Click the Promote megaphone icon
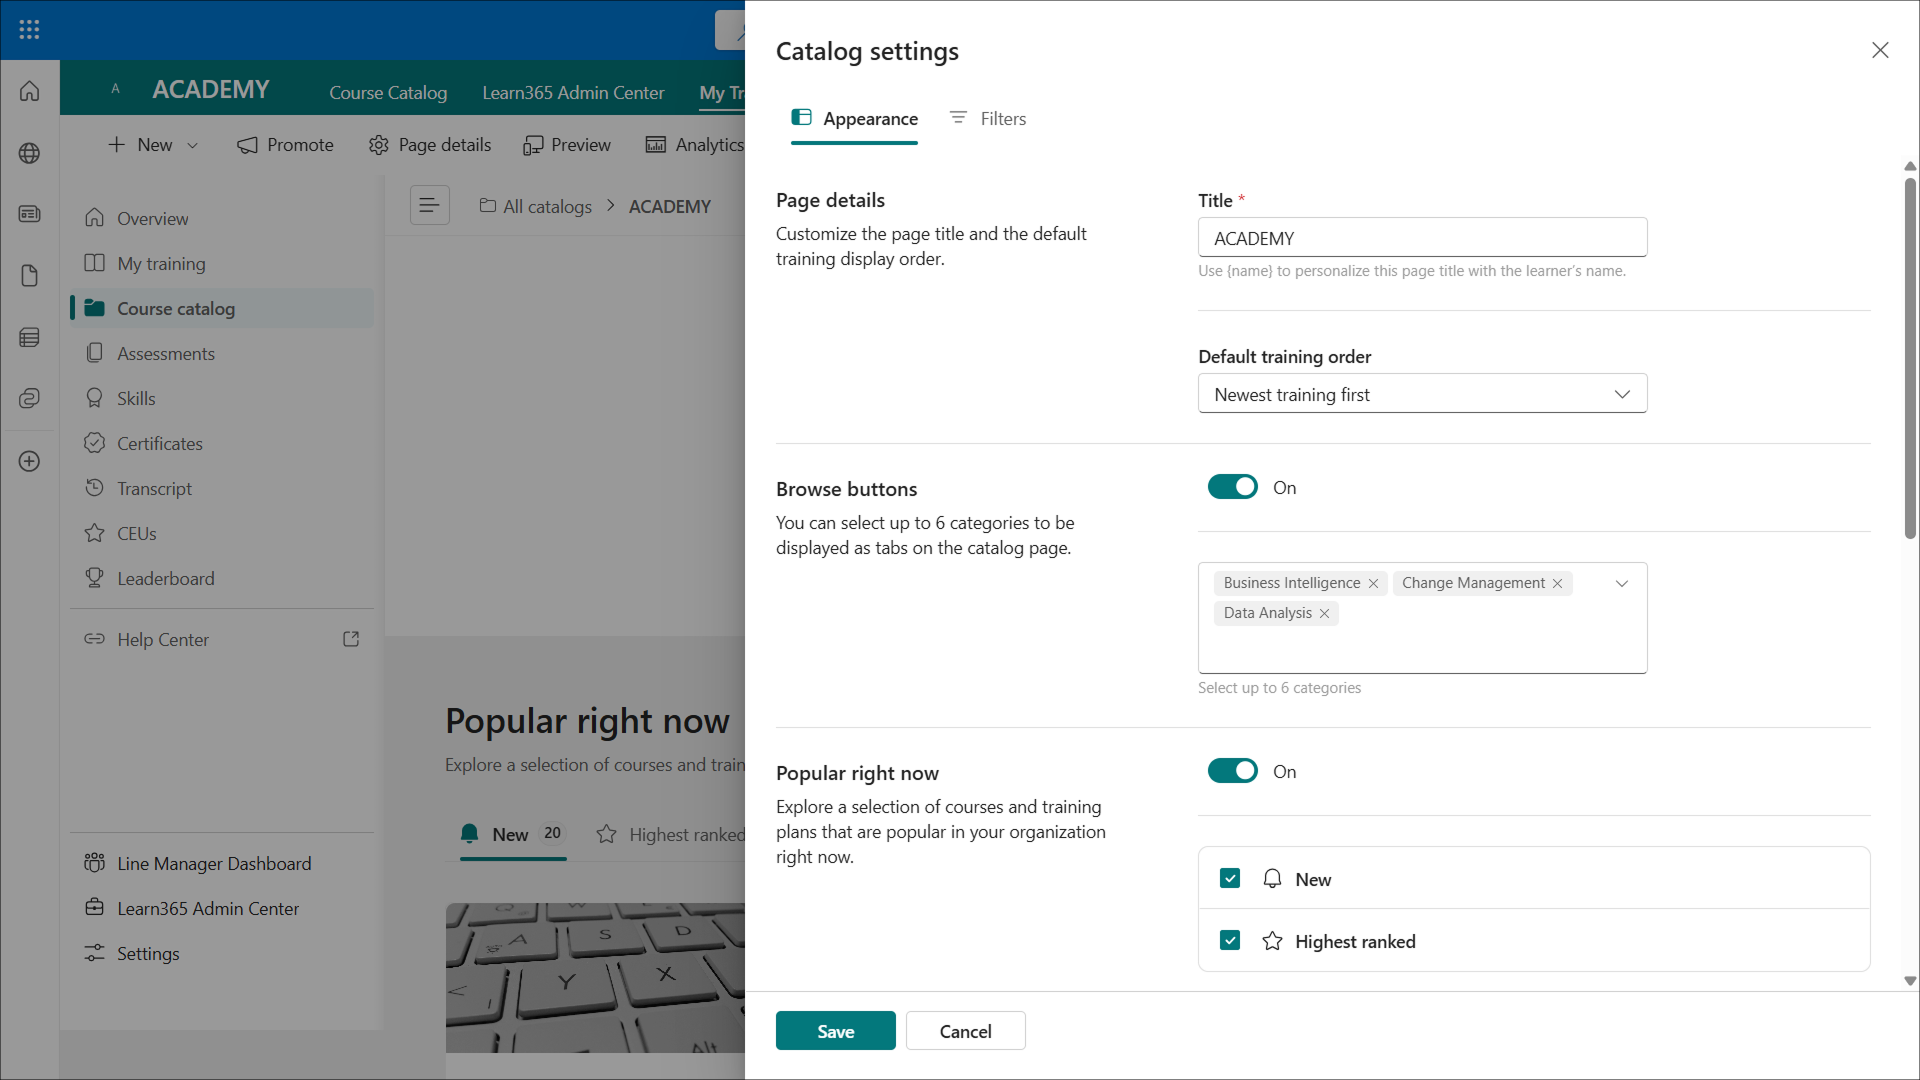This screenshot has width=1920, height=1080. pos(247,145)
